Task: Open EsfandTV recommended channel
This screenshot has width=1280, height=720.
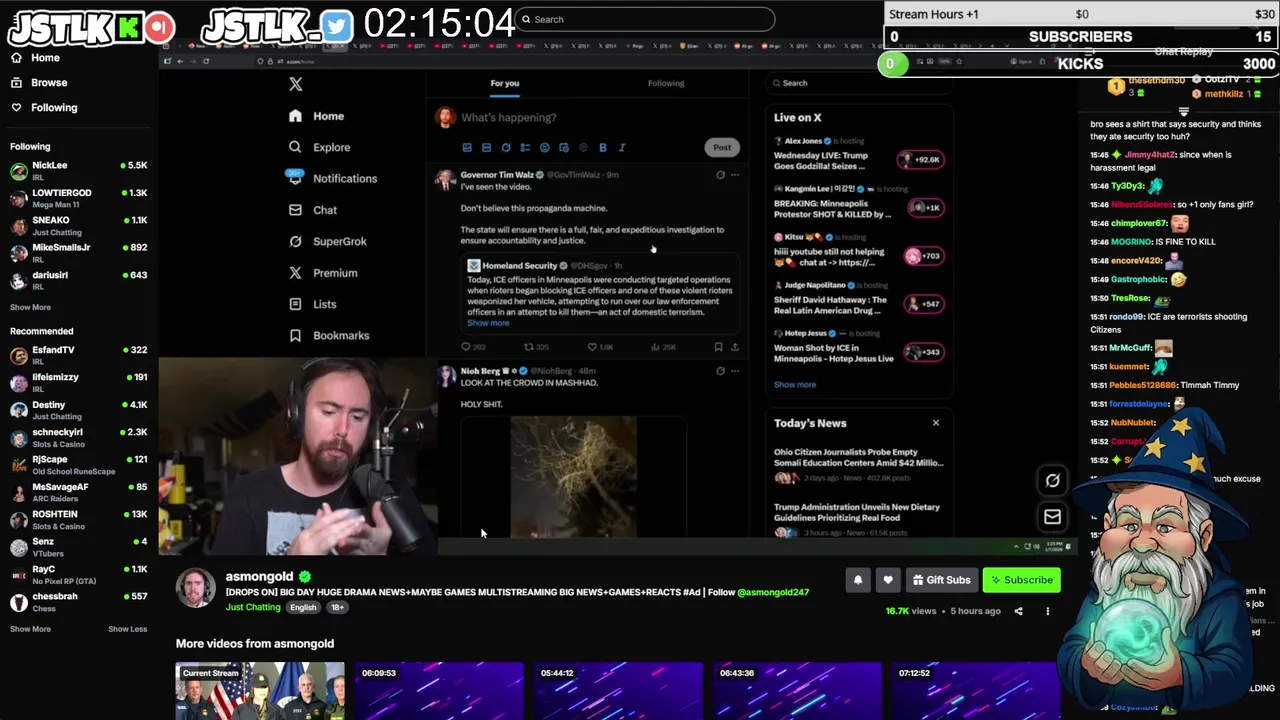Action: (78, 354)
